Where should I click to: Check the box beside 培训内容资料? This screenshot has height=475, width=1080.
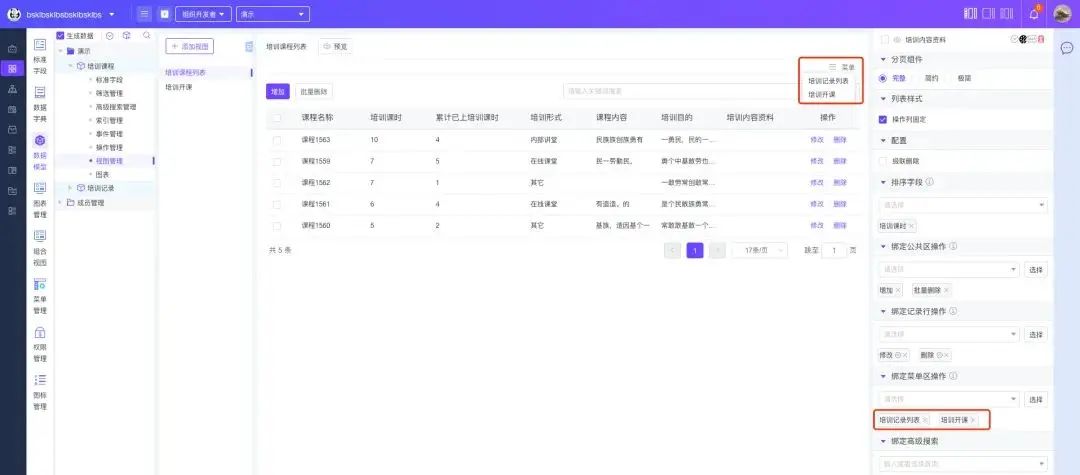point(885,40)
